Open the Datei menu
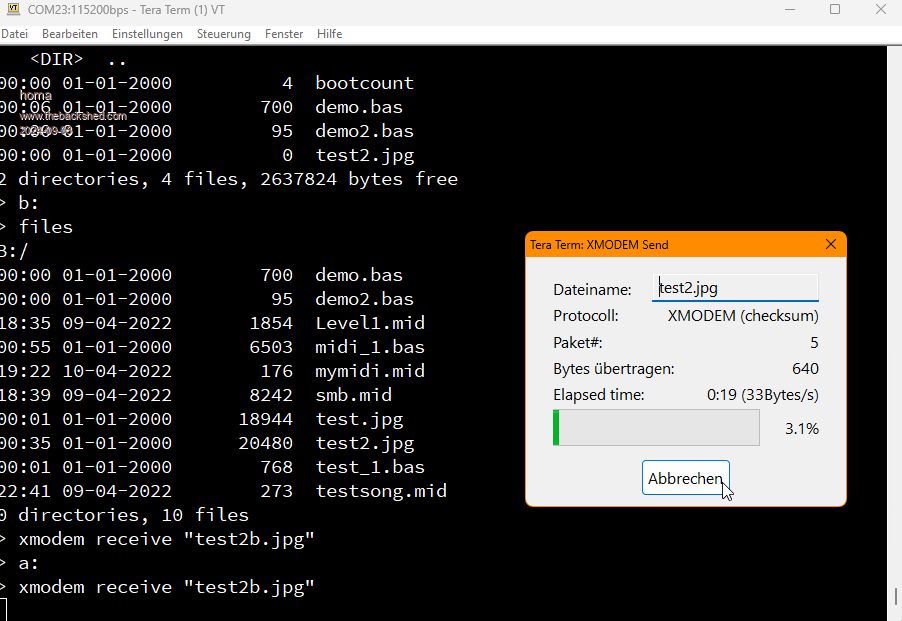This screenshot has width=902, height=621. [x=14, y=34]
